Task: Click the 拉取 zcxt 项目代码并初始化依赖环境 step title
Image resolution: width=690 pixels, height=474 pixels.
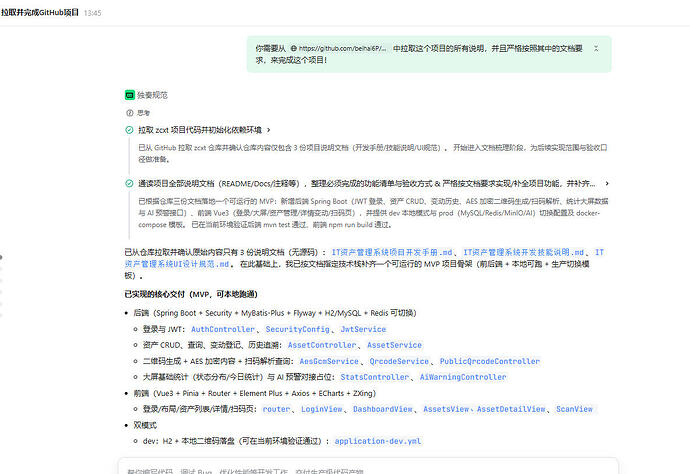Action: click(x=200, y=130)
